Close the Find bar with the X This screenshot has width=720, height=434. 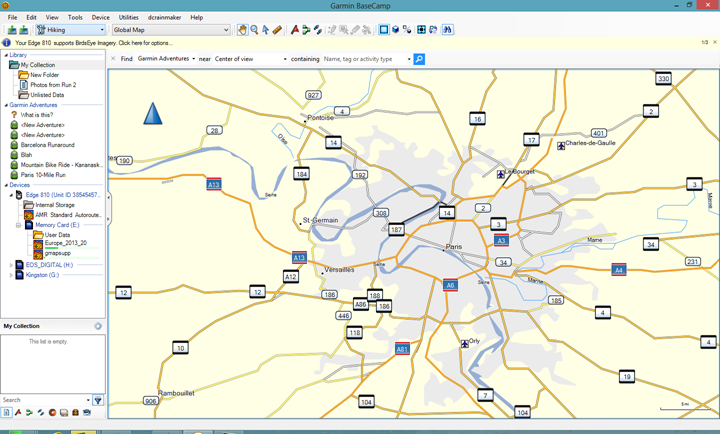click(x=113, y=59)
